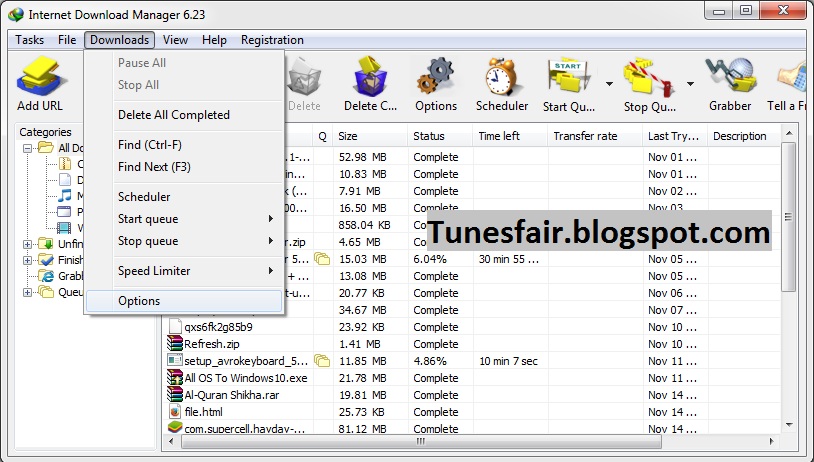The width and height of the screenshot is (814, 462).
Task: Sort by the Transfer rate column header
Action: pos(595,136)
